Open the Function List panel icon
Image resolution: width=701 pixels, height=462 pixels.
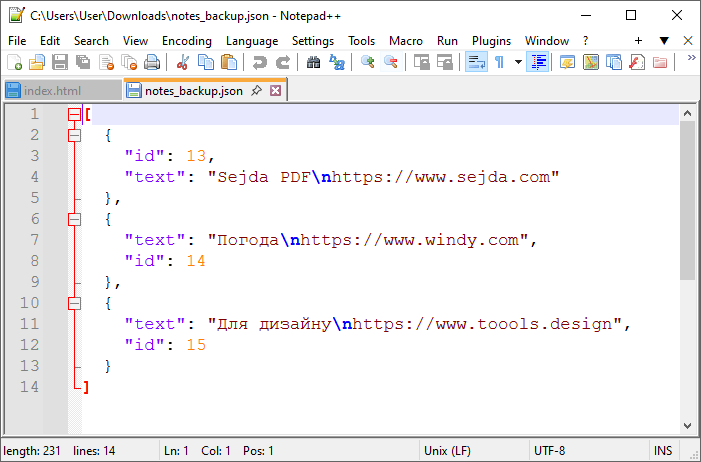(x=637, y=62)
